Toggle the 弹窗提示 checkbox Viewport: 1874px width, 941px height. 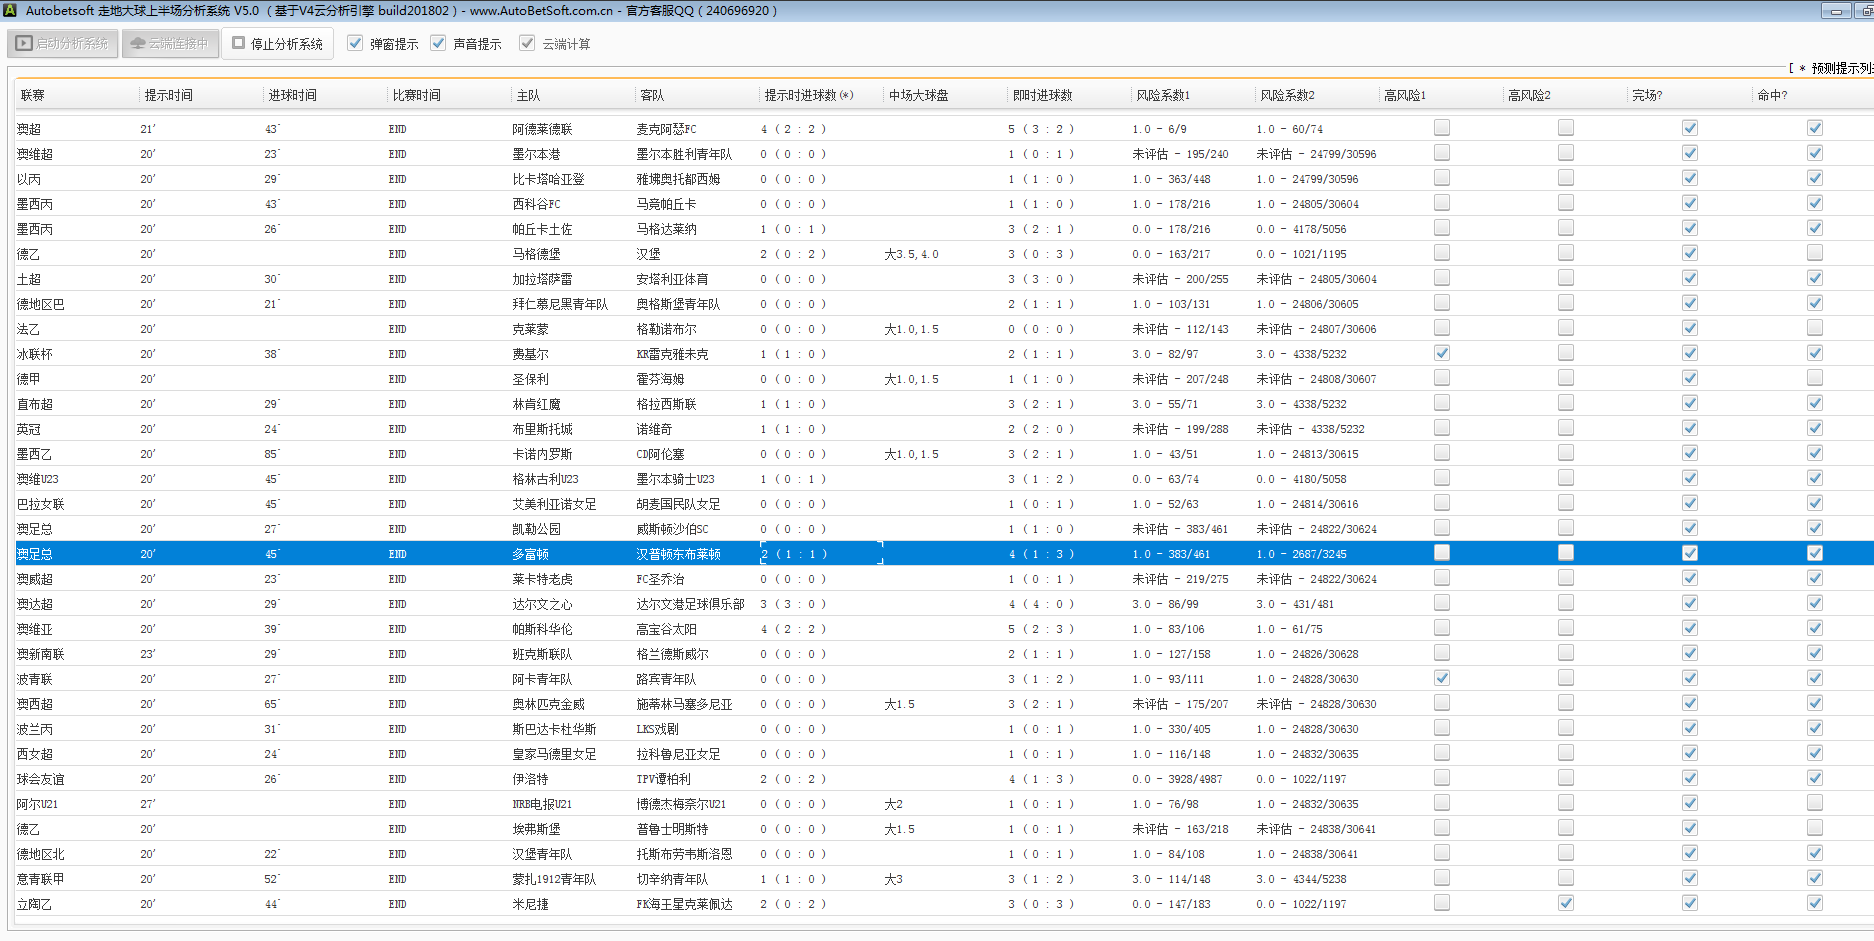pos(355,44)
